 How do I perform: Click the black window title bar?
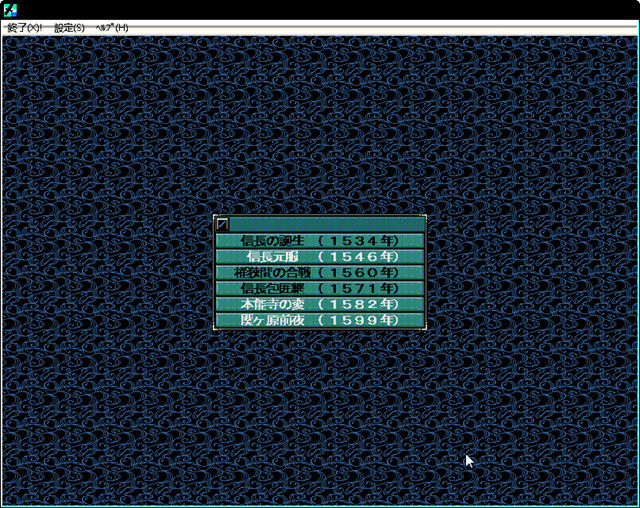tap(320, 10)
